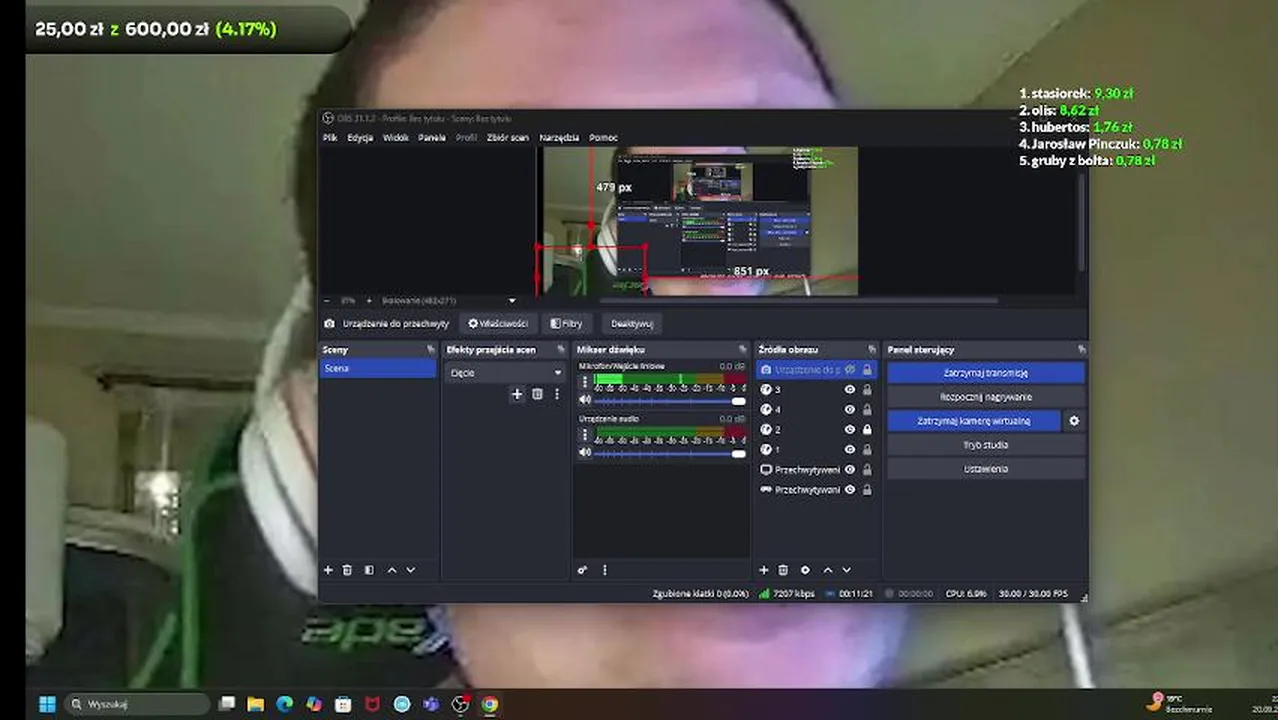Image resolution: width=1278 pixels, height=720 pixels.
Task: Hide source 4 with its eye icon
Action: click(850, 410)
